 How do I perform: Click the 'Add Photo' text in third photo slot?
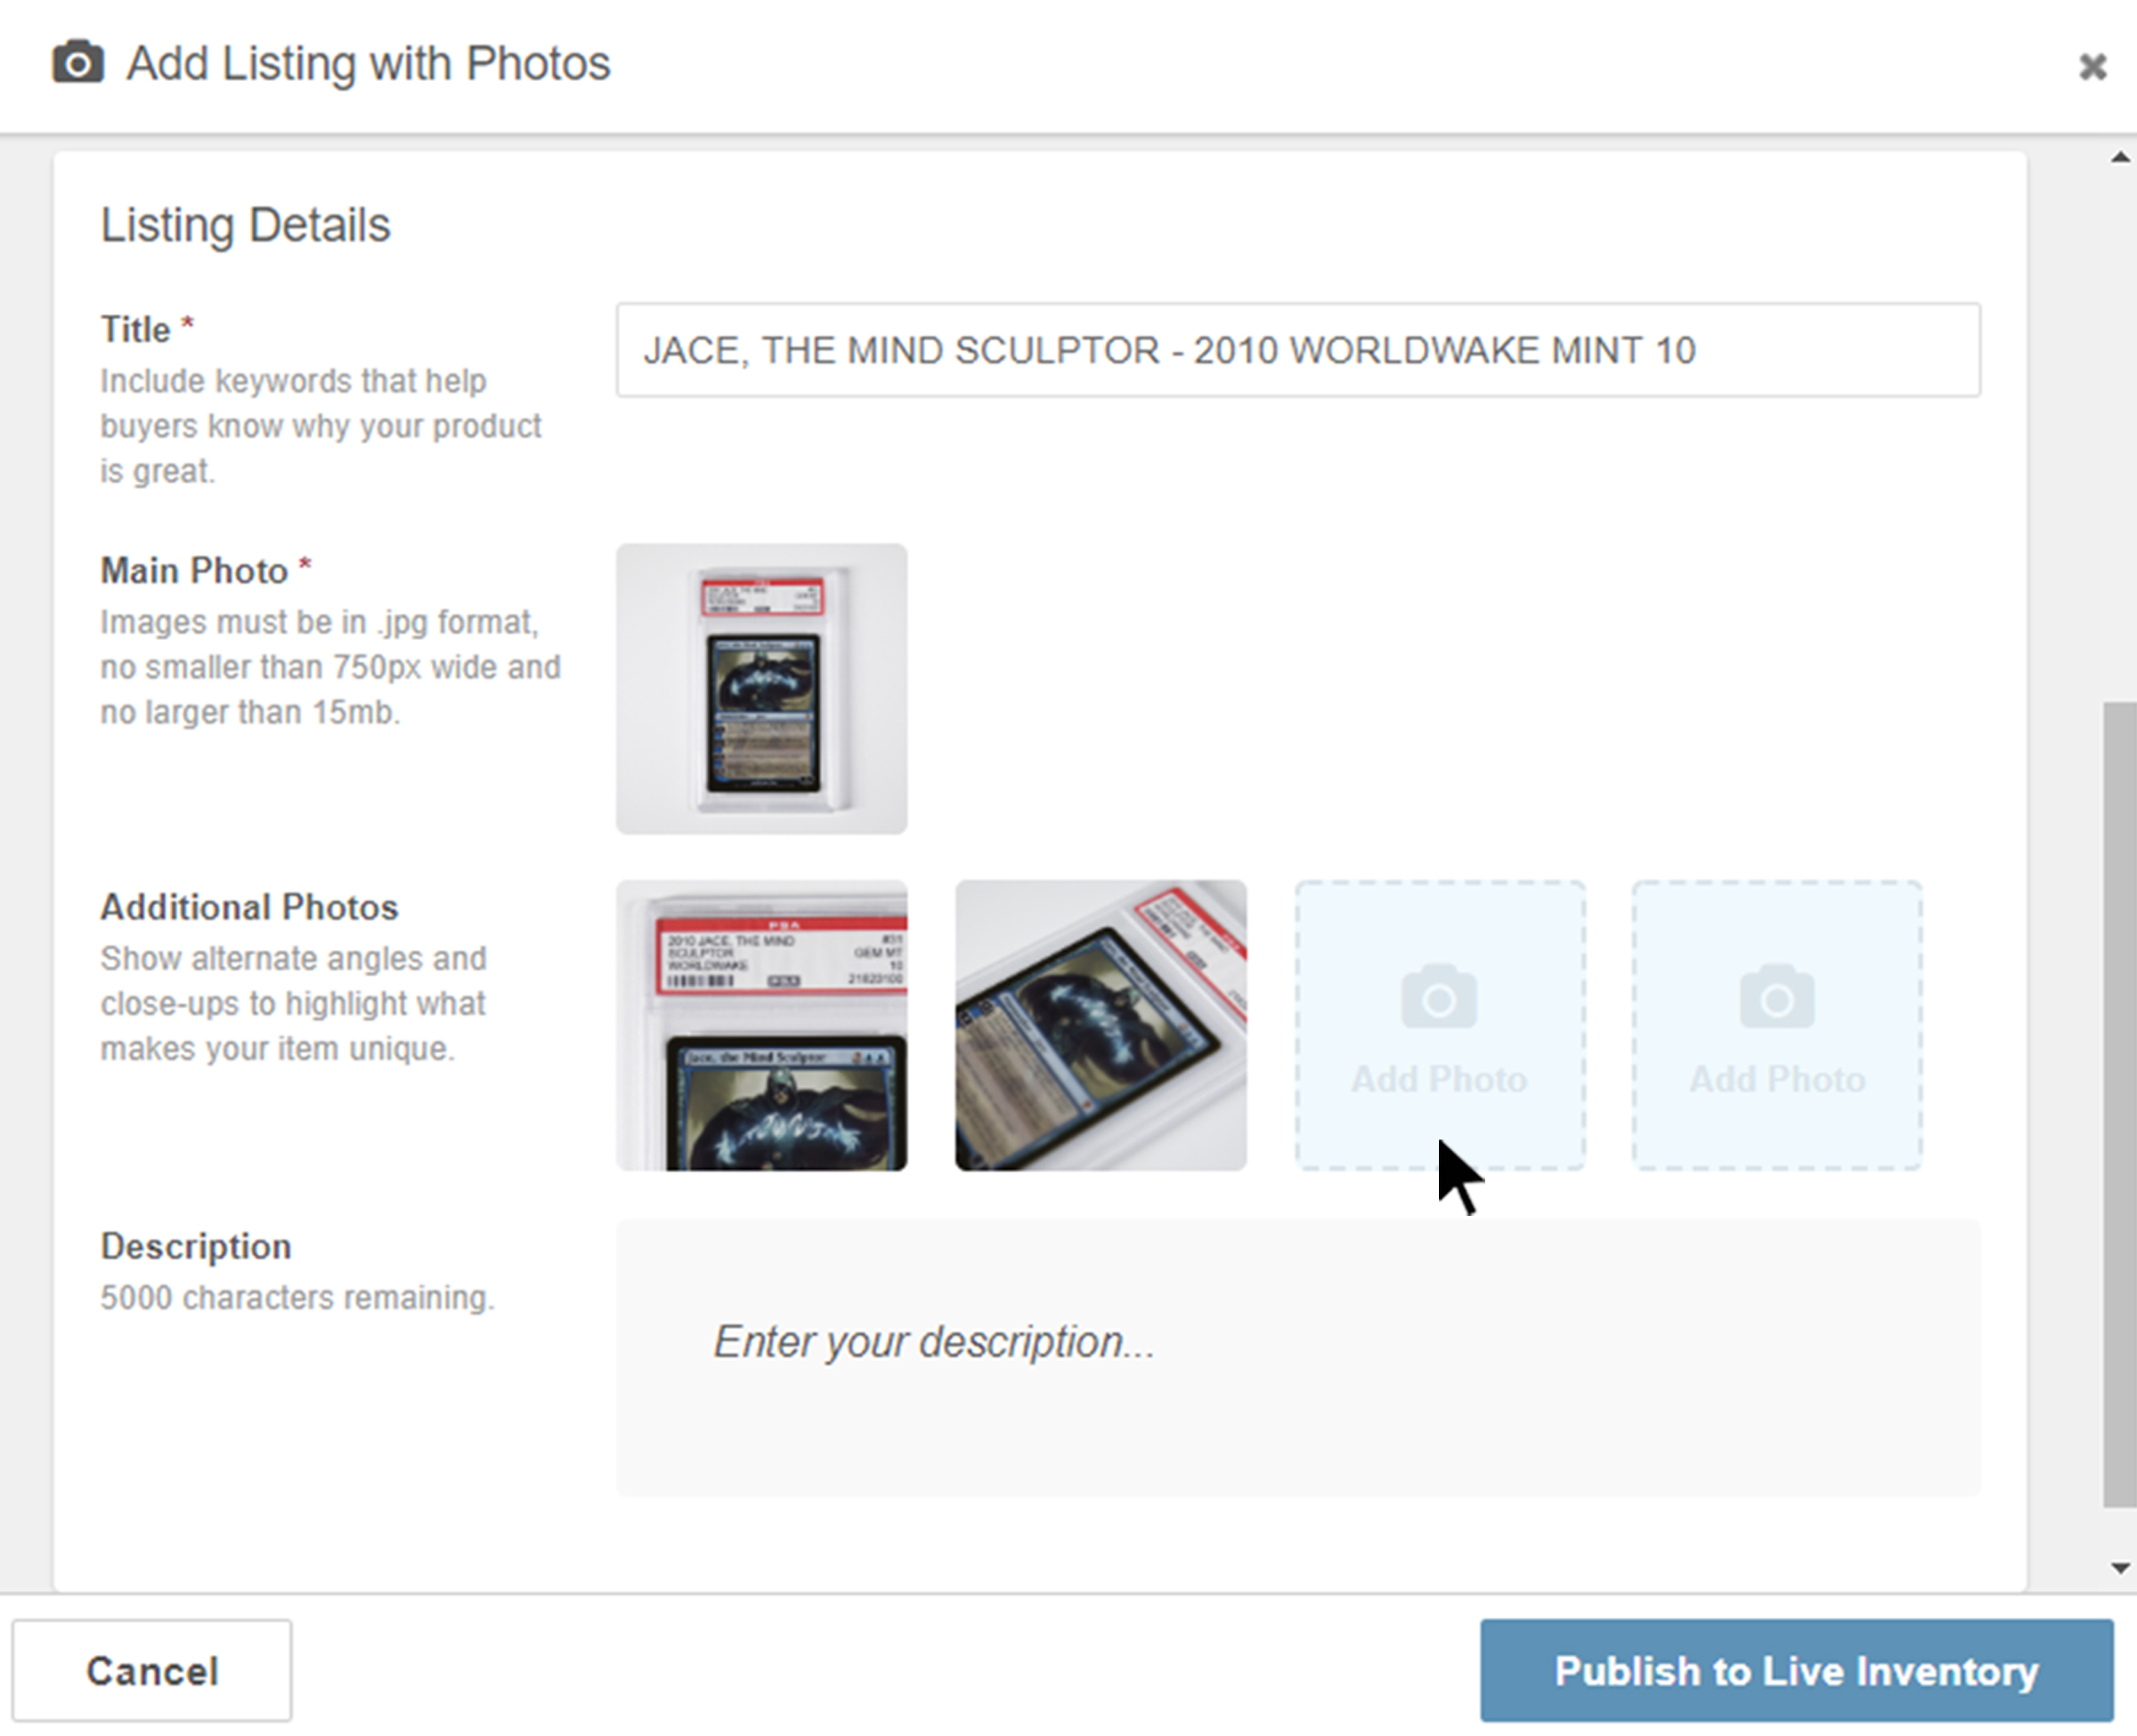click(1439, 1080)
